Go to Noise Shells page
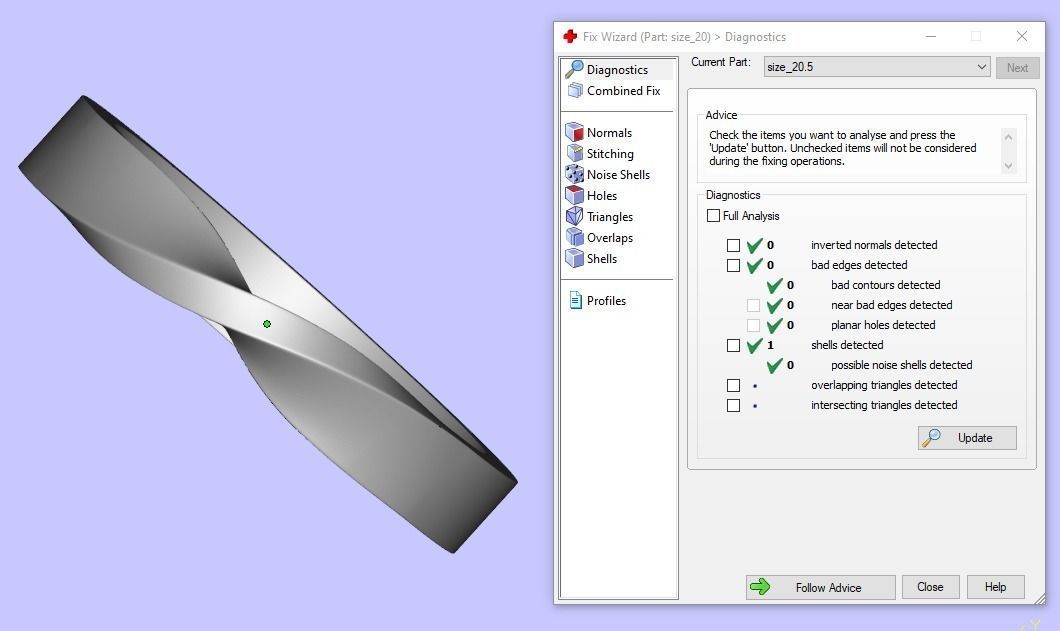Image resolution: width=1060 pixels, height=631 pixels. tap(618, 174)
